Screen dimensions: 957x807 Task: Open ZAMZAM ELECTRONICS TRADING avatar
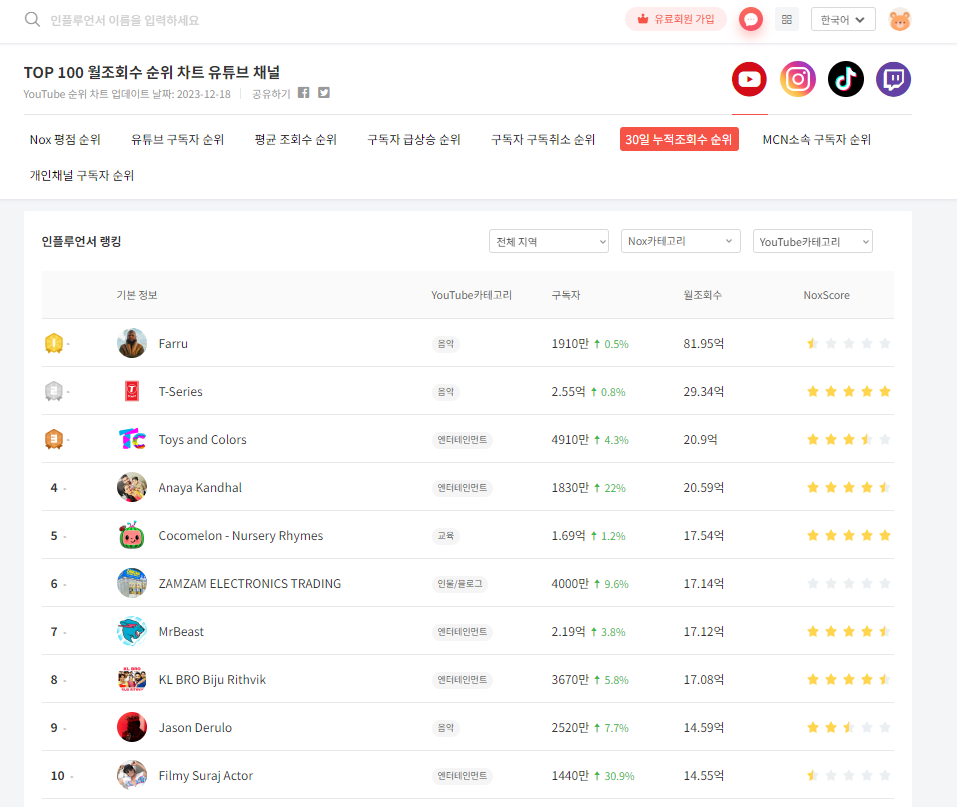(x=132, y=583)
